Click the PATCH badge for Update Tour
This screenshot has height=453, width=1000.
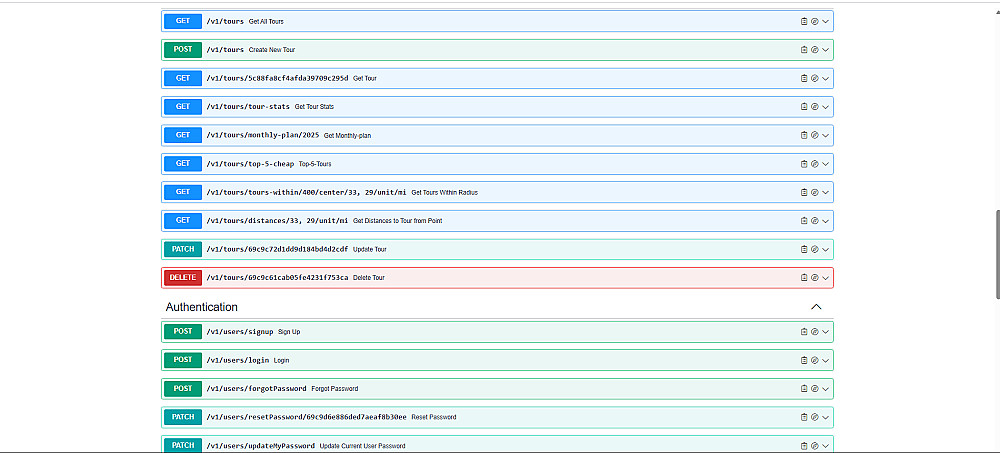pos(183,249)
